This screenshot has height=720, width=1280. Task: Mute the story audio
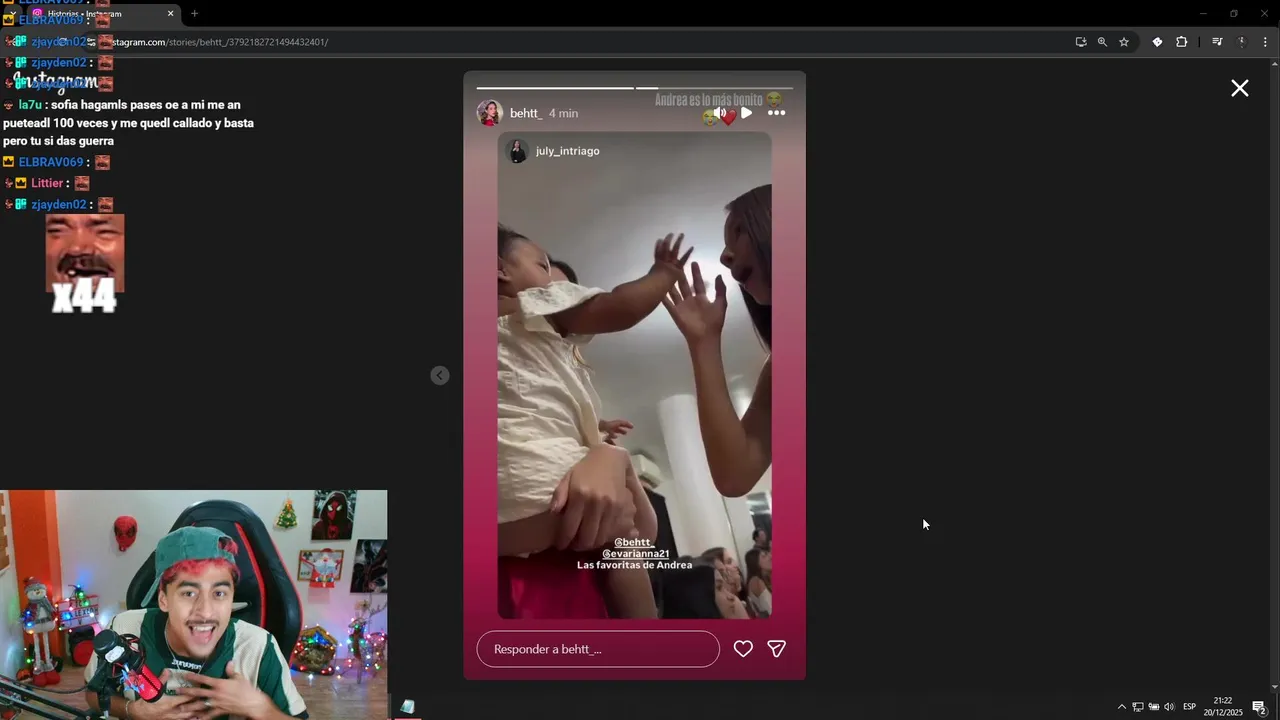719,113
